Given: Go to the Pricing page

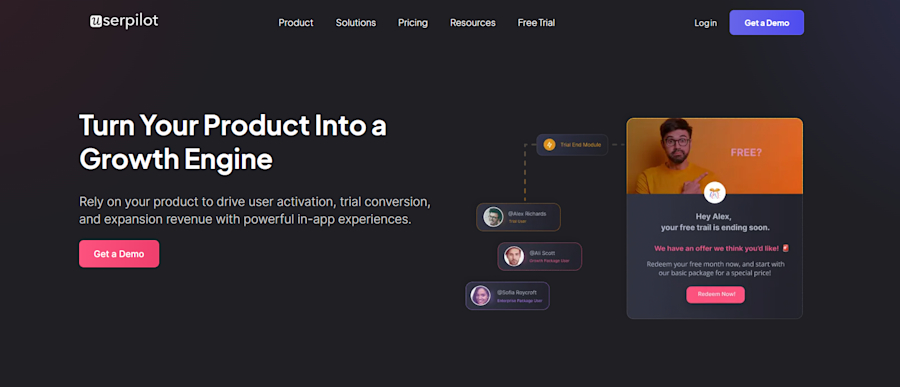Looking at the screenshot, I should point(413,23).
